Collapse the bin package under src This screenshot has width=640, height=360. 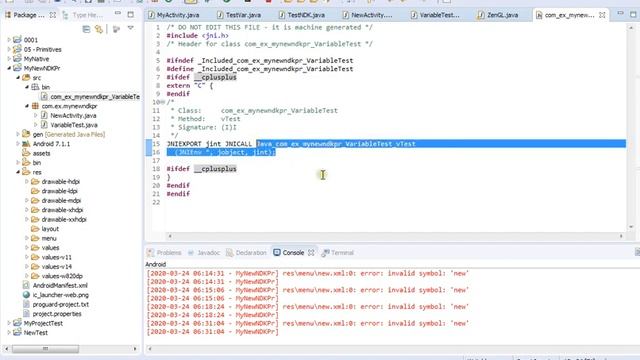(x=27, y=87)
